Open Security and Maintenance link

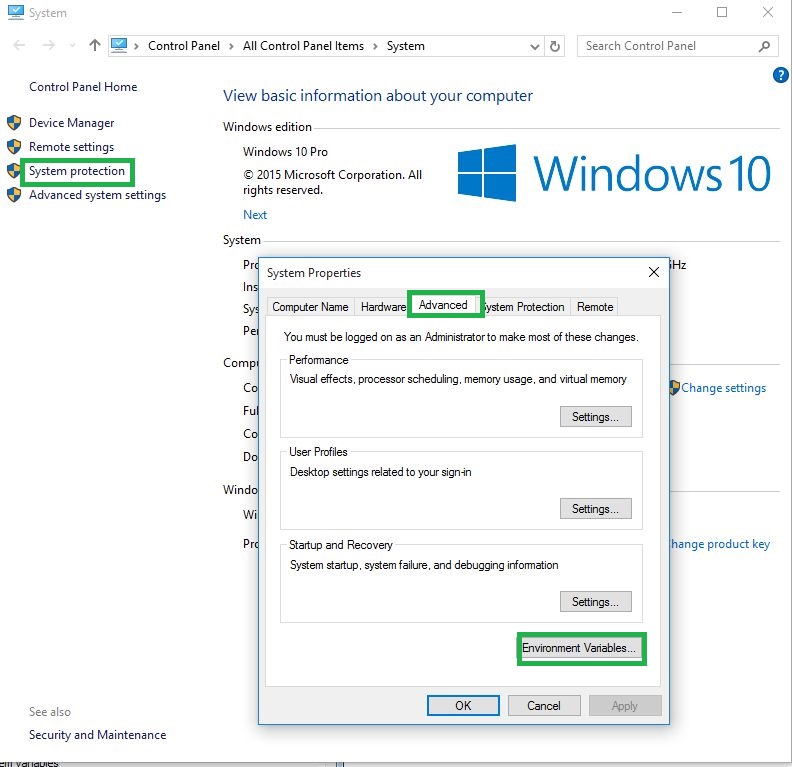pyautogui.click(x=97, y=735)
